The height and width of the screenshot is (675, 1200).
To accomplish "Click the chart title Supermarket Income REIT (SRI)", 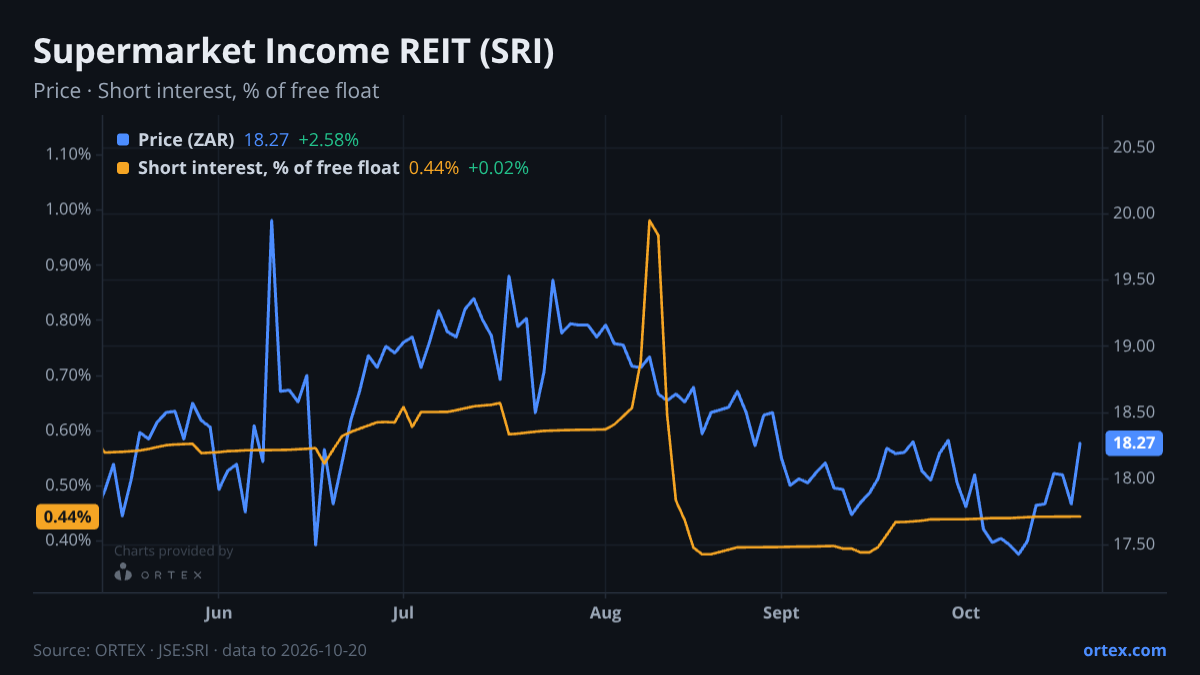I will point(294,52).
